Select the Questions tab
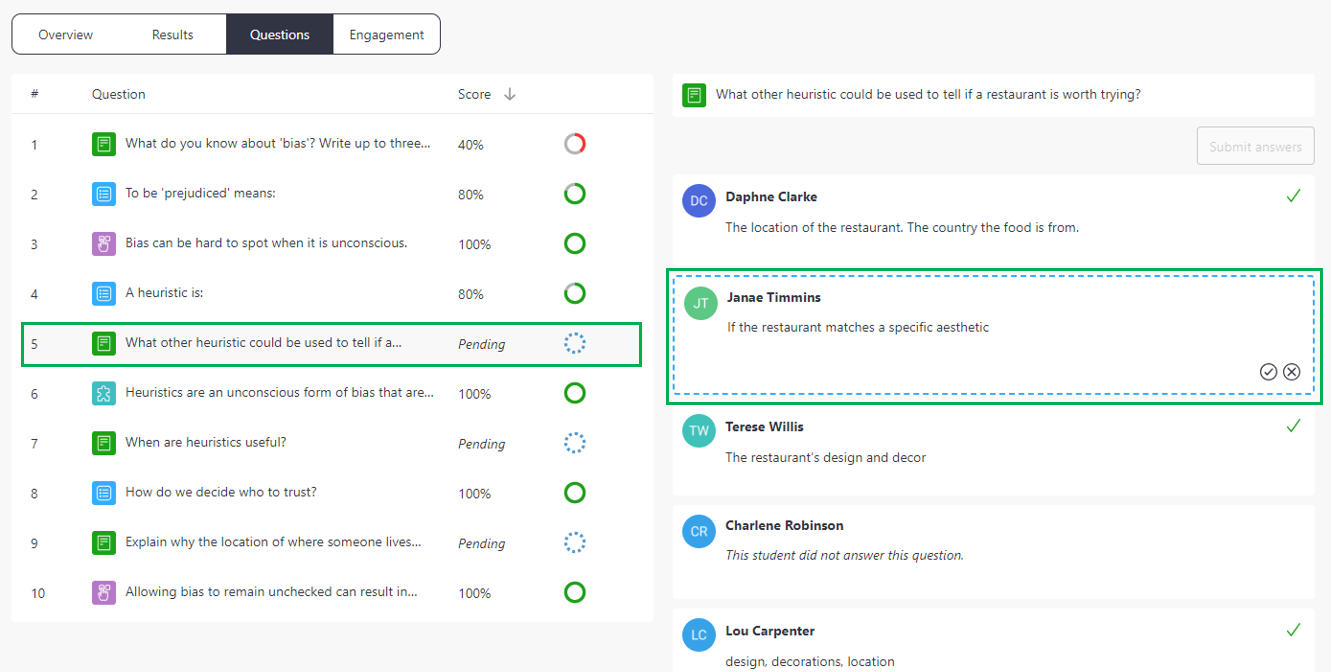 279,34
